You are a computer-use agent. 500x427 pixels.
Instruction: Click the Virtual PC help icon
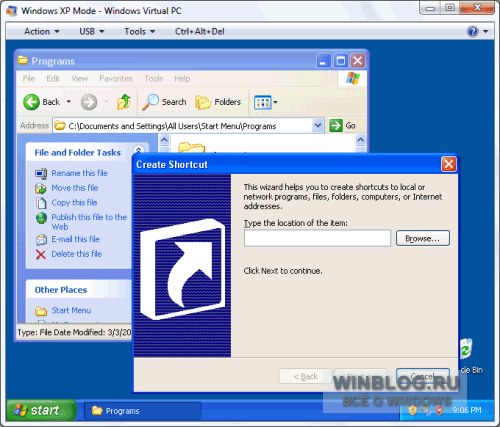[x=473, y=32]
